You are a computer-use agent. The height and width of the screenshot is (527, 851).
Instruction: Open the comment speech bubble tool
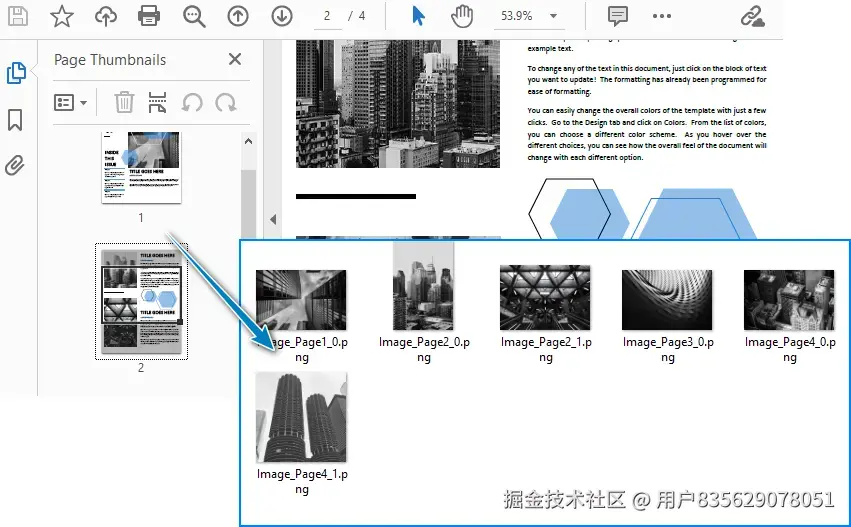618,16
